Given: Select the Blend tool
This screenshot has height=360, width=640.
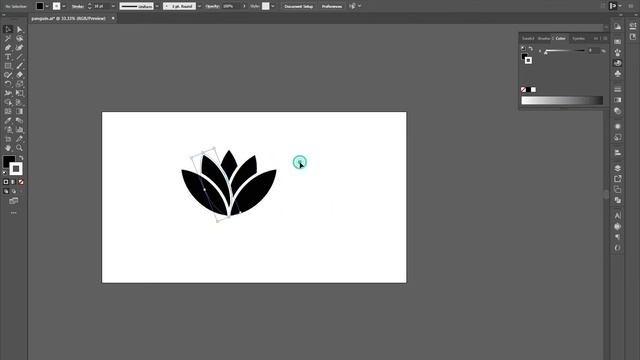Looking at the screenshot, I should (20, 121).
